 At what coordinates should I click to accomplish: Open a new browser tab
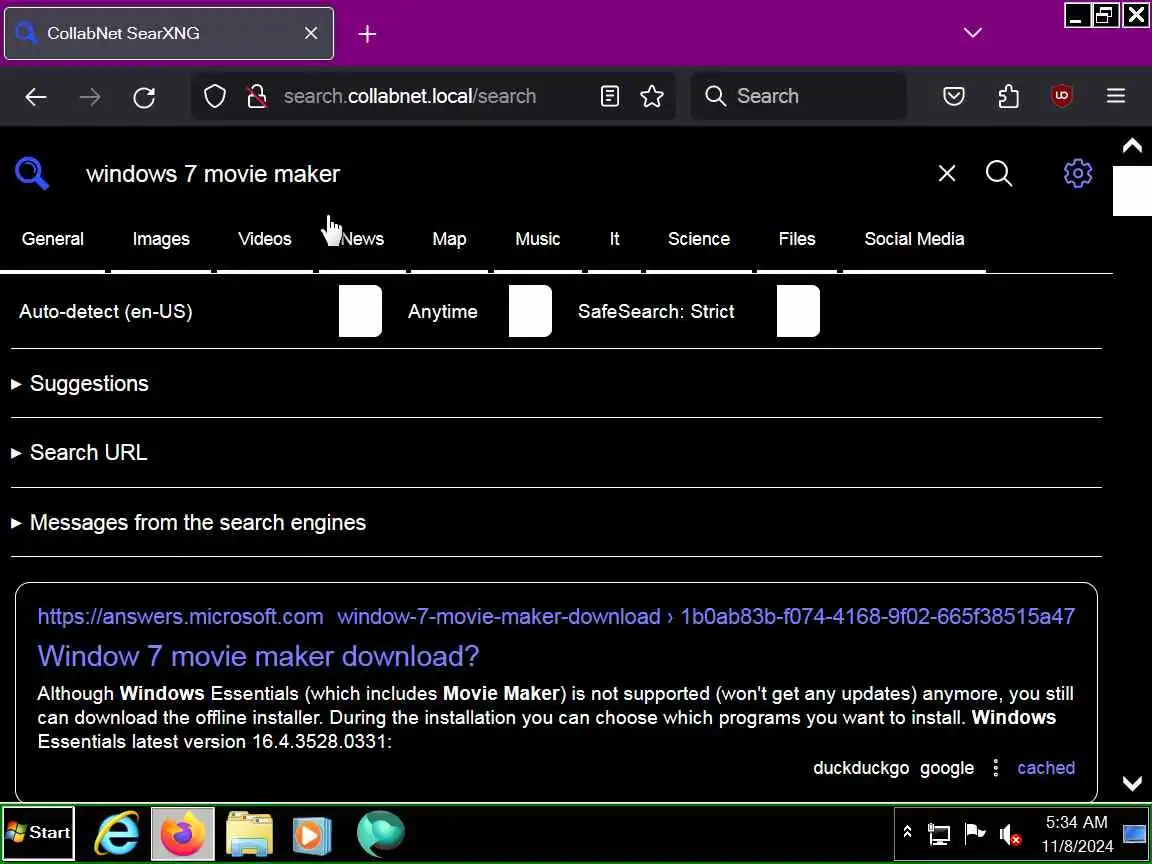point(367,34)
